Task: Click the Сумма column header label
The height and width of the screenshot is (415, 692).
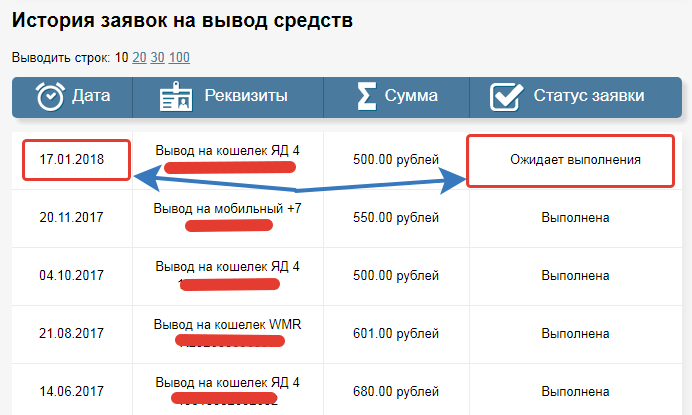Action: [x=411, y=95]
